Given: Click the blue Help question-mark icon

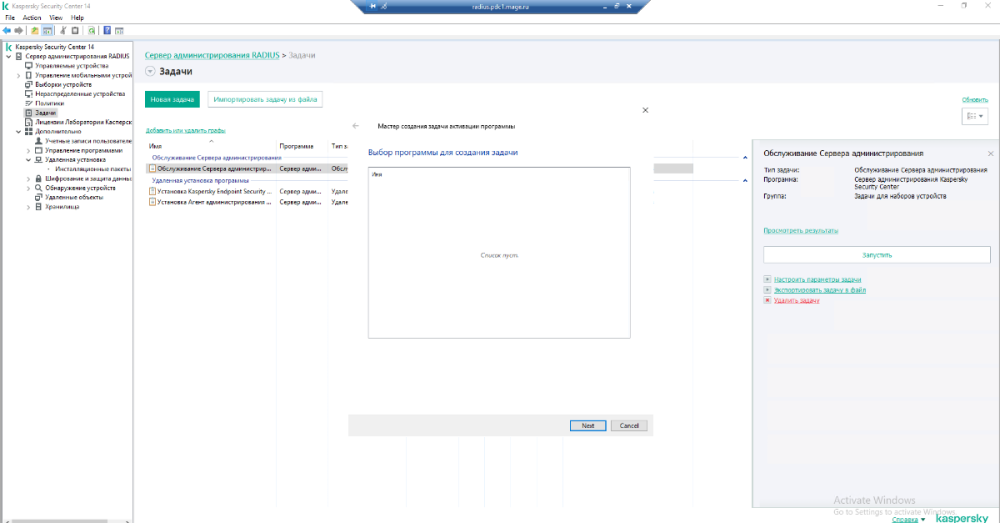Looking at the screenshot, I should pos(107,31).
